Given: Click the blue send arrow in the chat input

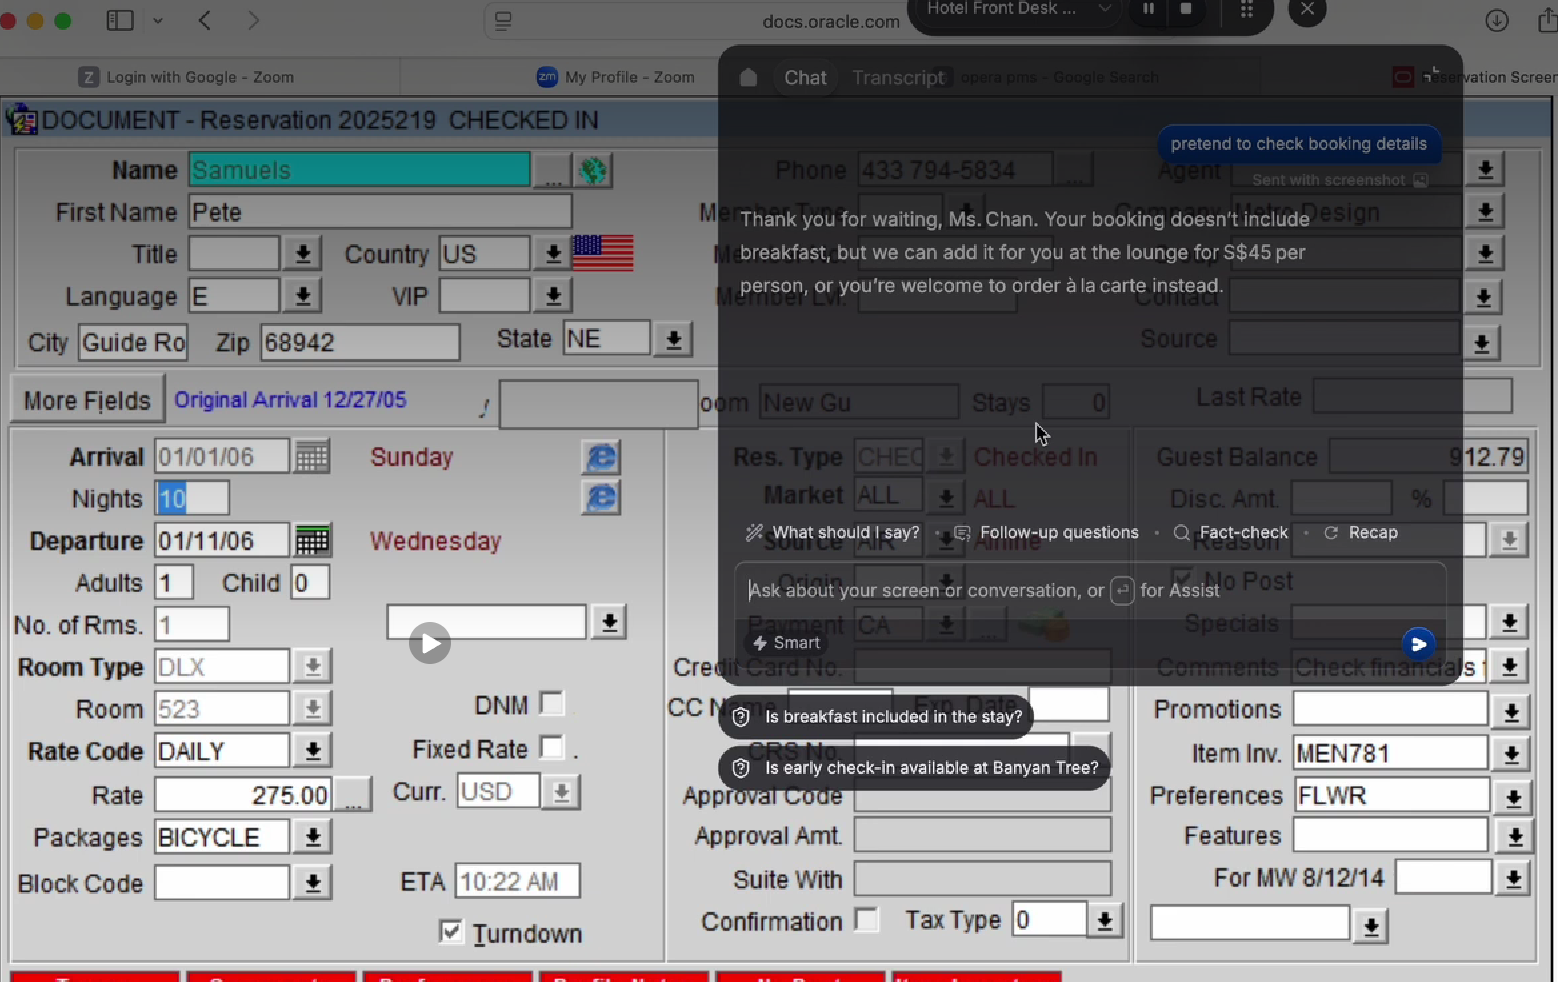Looking at the screenshot, I should point(1419,644).
